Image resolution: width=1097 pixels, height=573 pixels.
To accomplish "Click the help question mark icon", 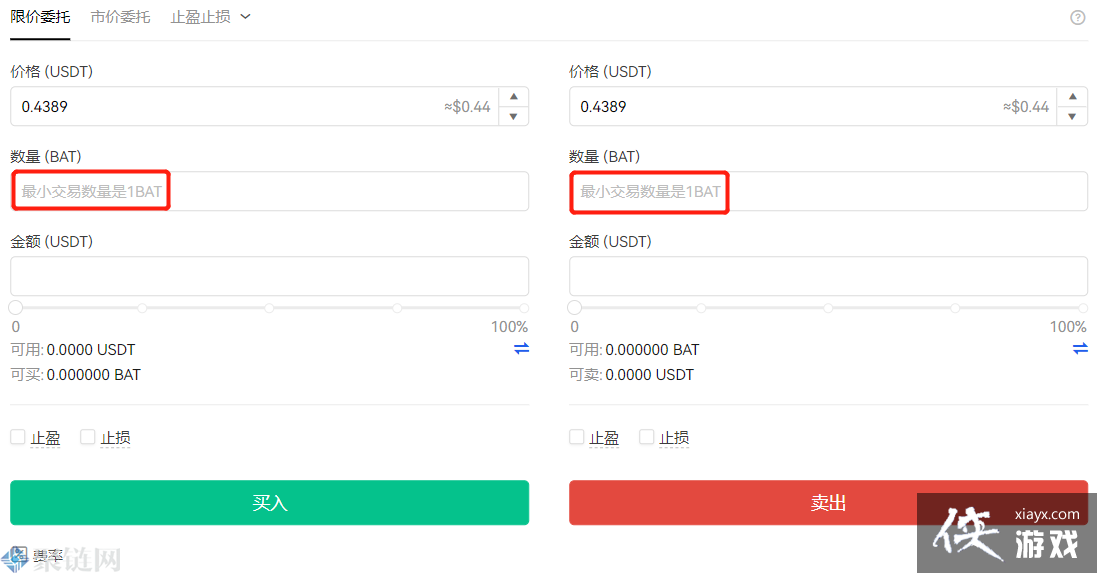I will click(x=1077, y=17).
